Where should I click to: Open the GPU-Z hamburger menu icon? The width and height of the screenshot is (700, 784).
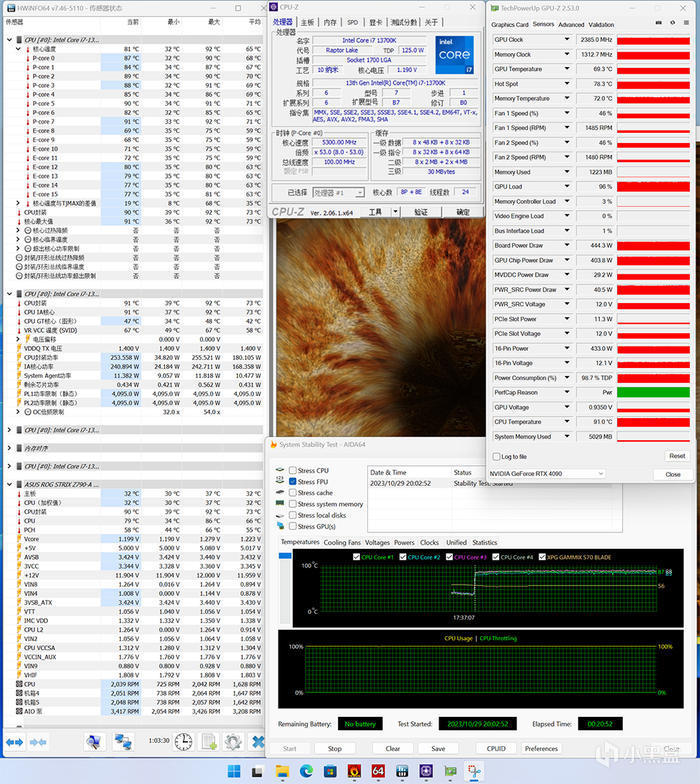point(686,23)
